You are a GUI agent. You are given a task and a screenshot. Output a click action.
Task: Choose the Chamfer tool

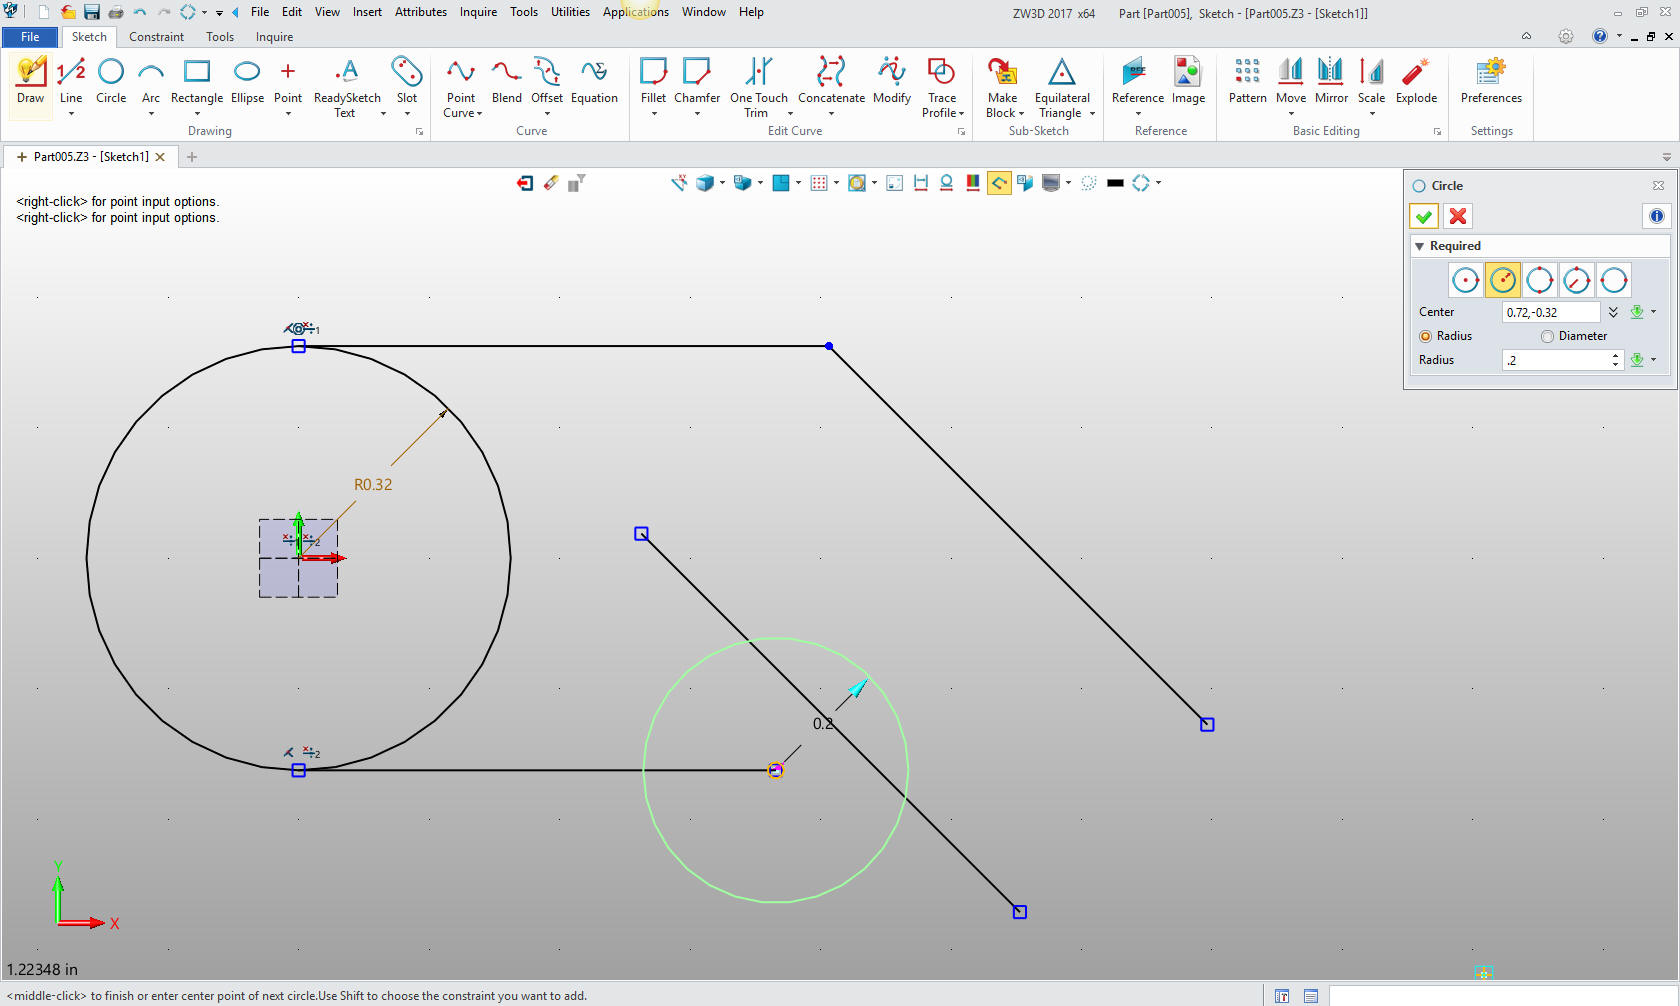[696, 81]
